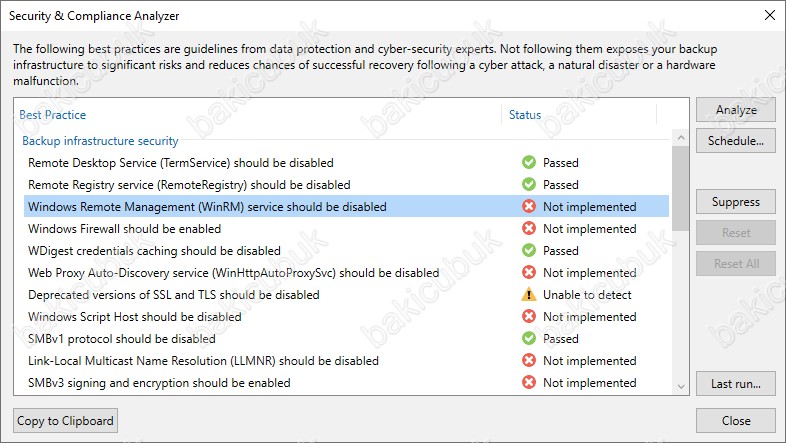Suppress the selected best practice
Viewport: 786px width, 443px height.
tap(736, 202)
